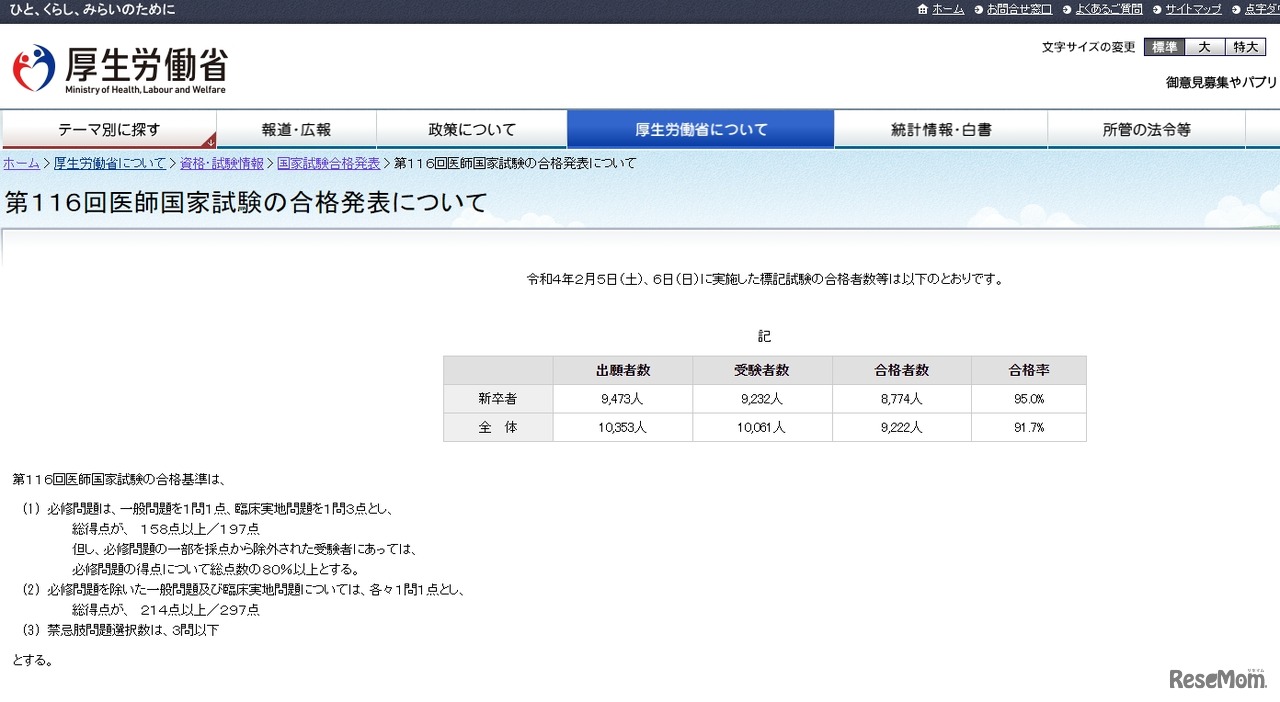Click the 資格・試験情報 breadcrumb link
Viewport: 1280px width, 702px height.
point(221,163)
